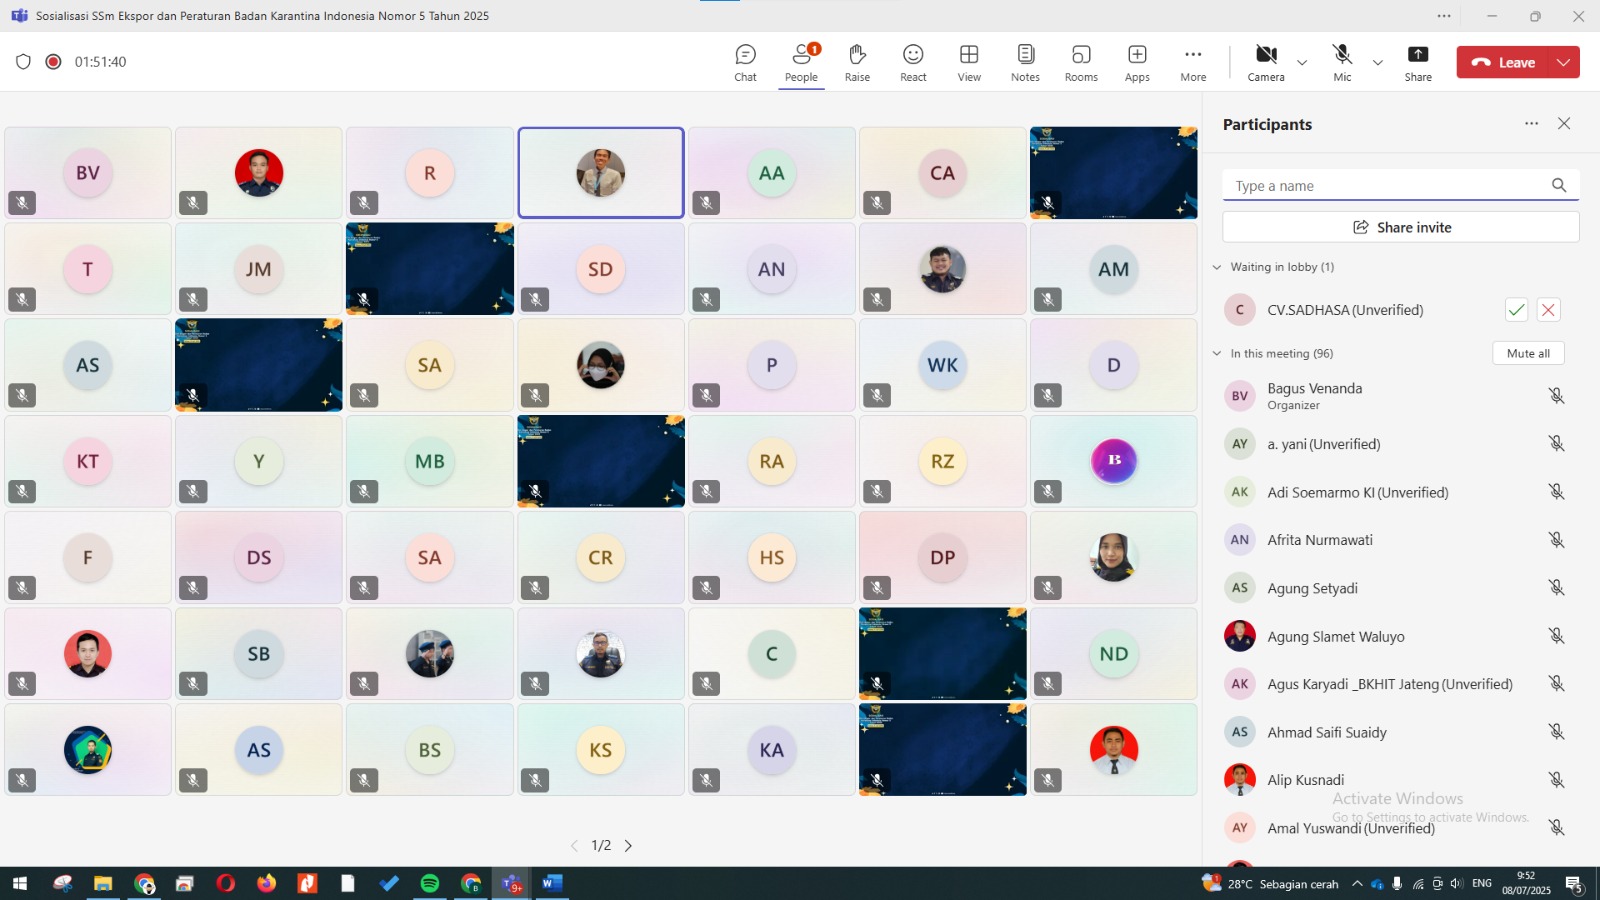
Task: Collapse the Waiting in lobby section
Action: (1217, 267)
